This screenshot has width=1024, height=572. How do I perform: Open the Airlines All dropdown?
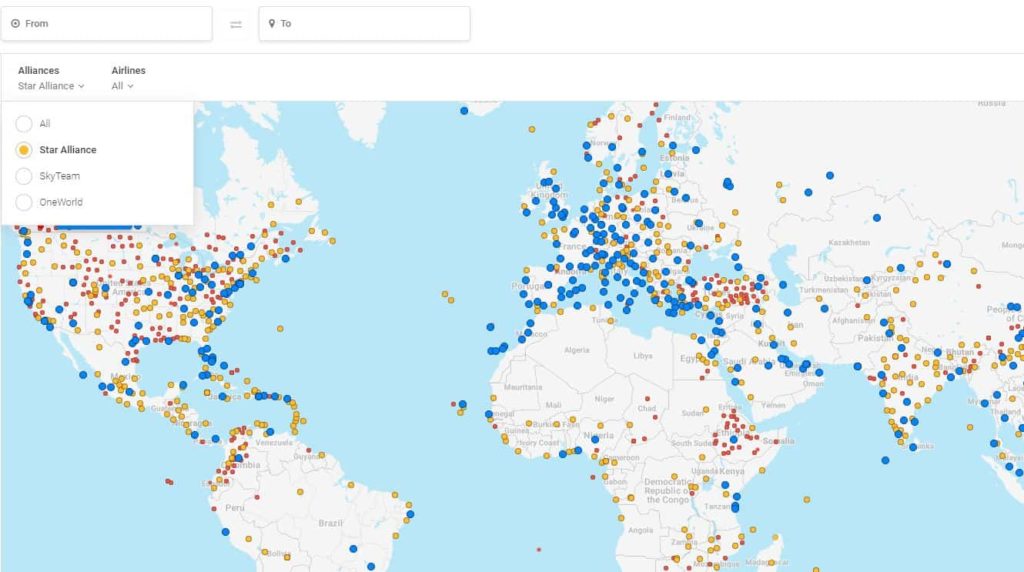coord(122,86)
